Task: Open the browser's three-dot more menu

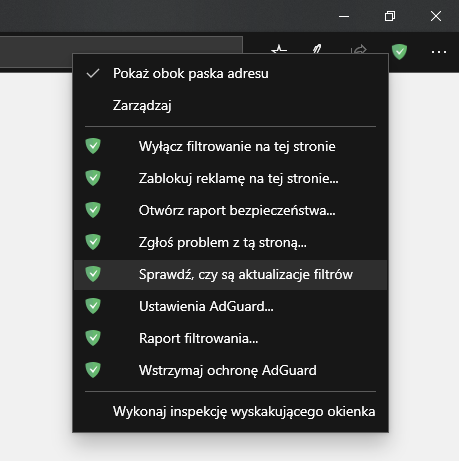Action: pos(439,52)
